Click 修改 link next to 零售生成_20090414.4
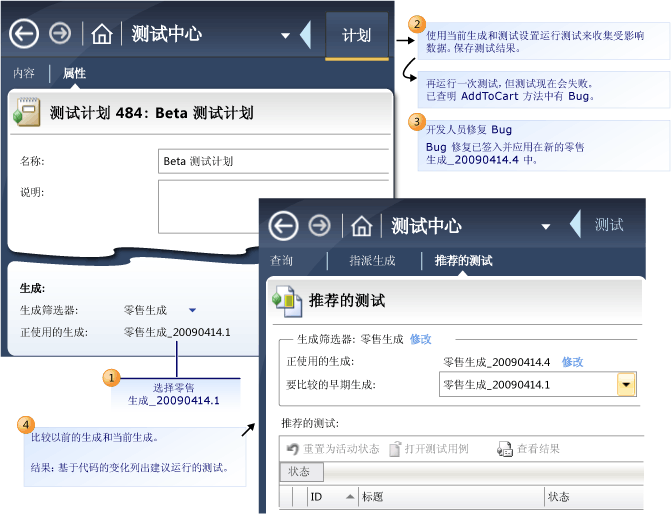 [572, 362]
